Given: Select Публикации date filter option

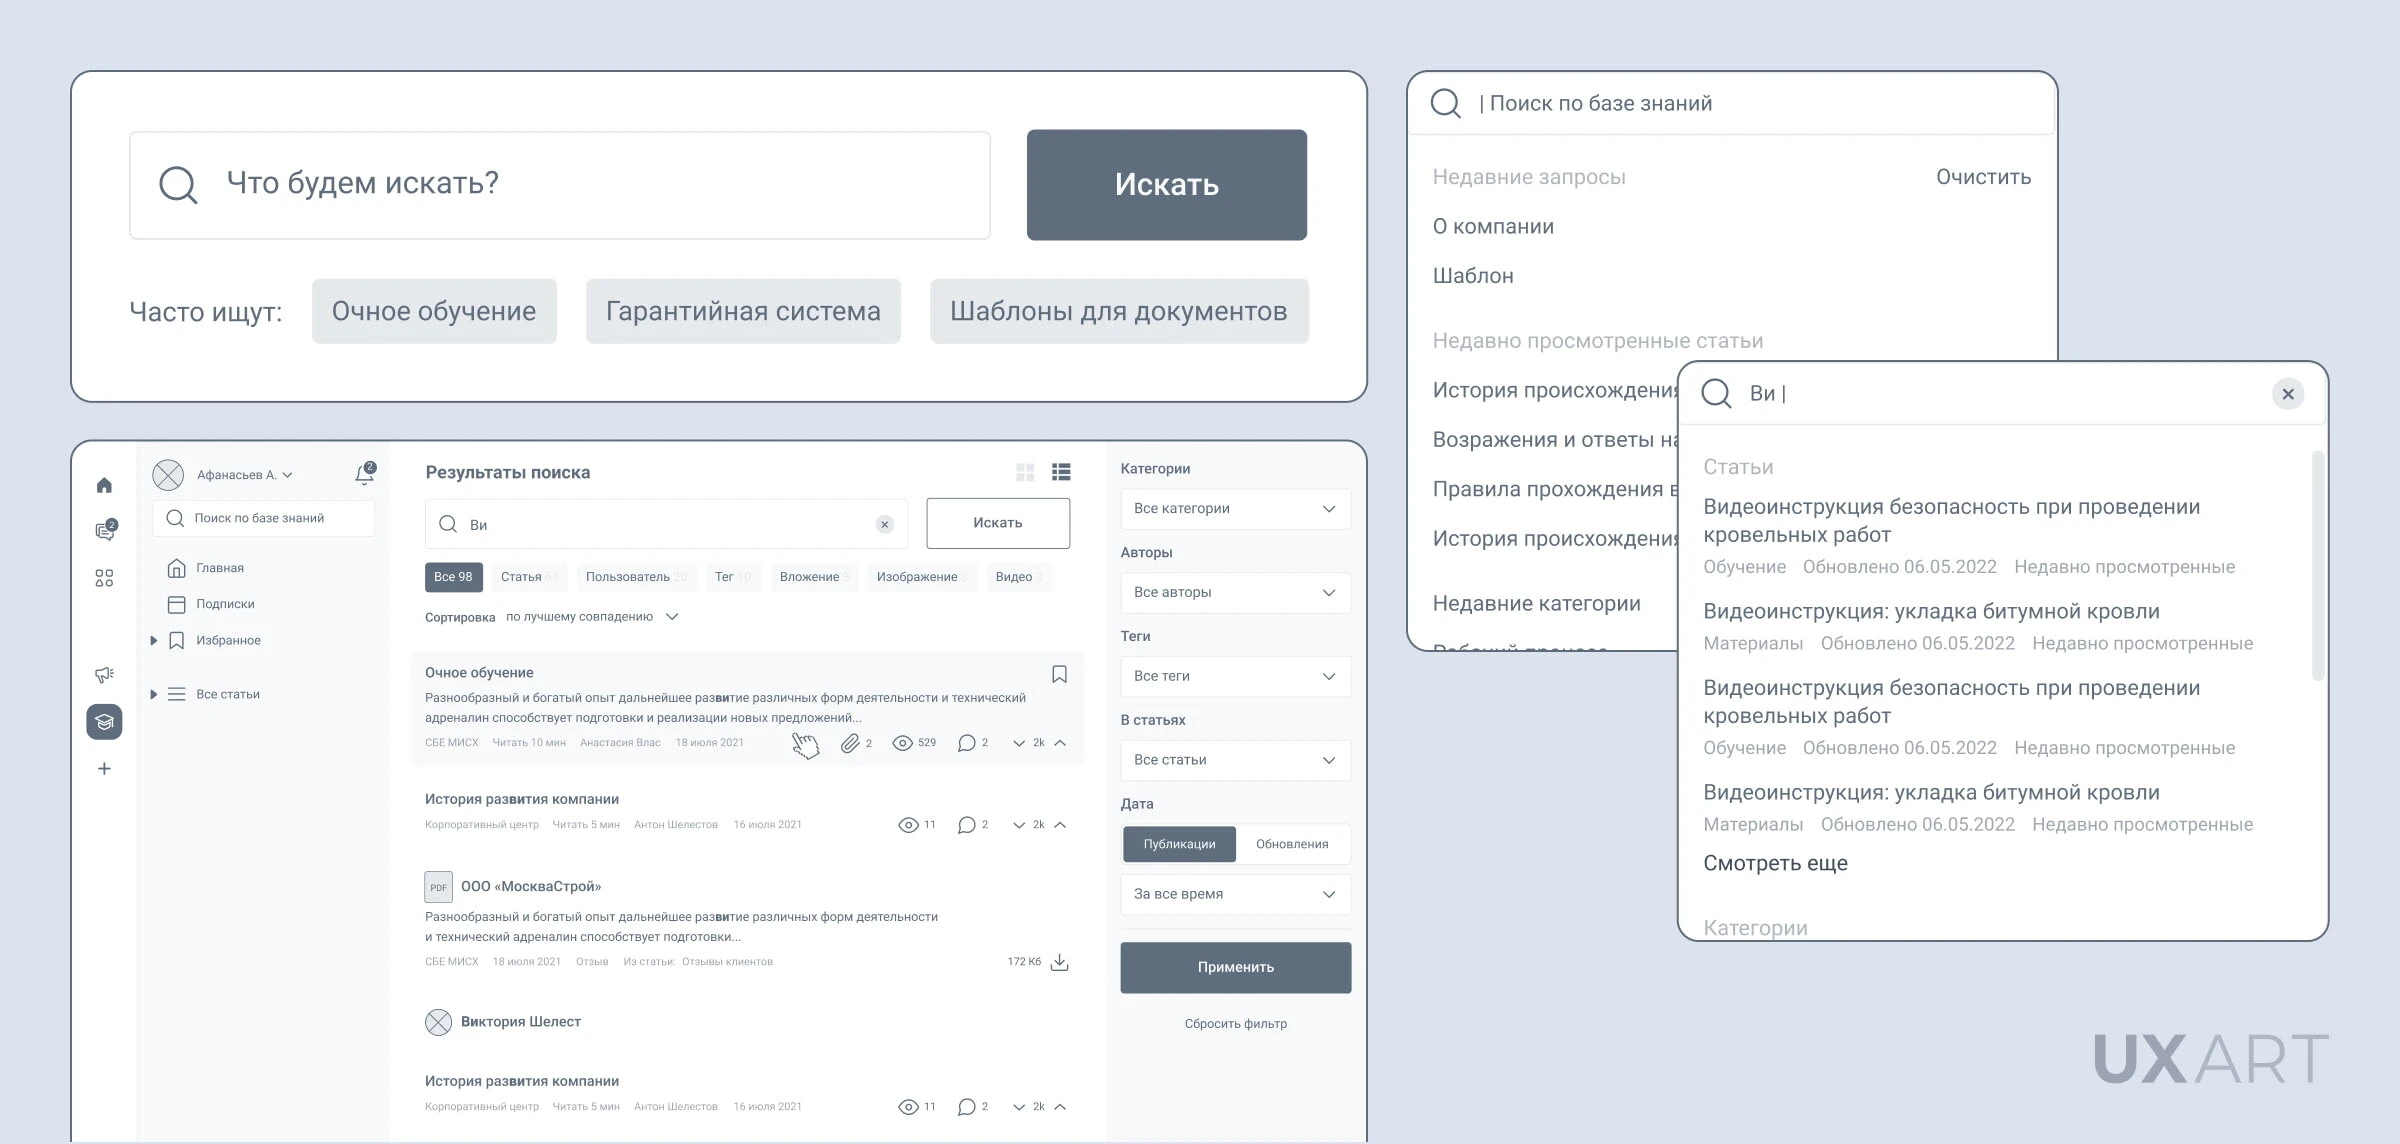Looking at the screenshot, I should (1179, 844).
